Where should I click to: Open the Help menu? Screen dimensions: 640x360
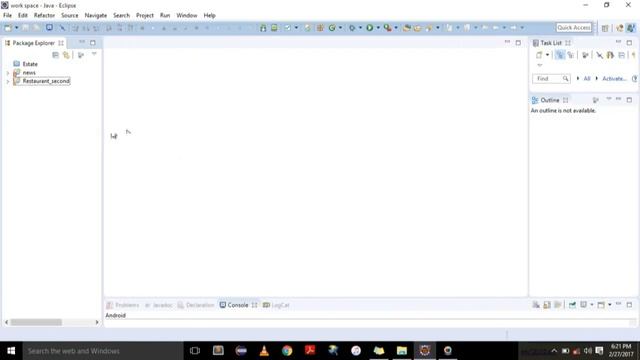[x=209, y=16]
